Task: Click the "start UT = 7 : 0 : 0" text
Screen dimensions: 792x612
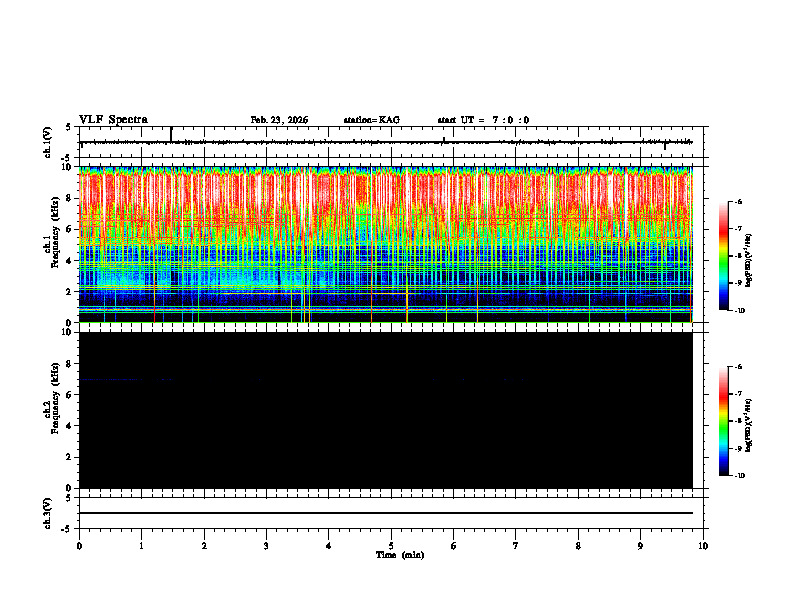Action: (483, 120)
